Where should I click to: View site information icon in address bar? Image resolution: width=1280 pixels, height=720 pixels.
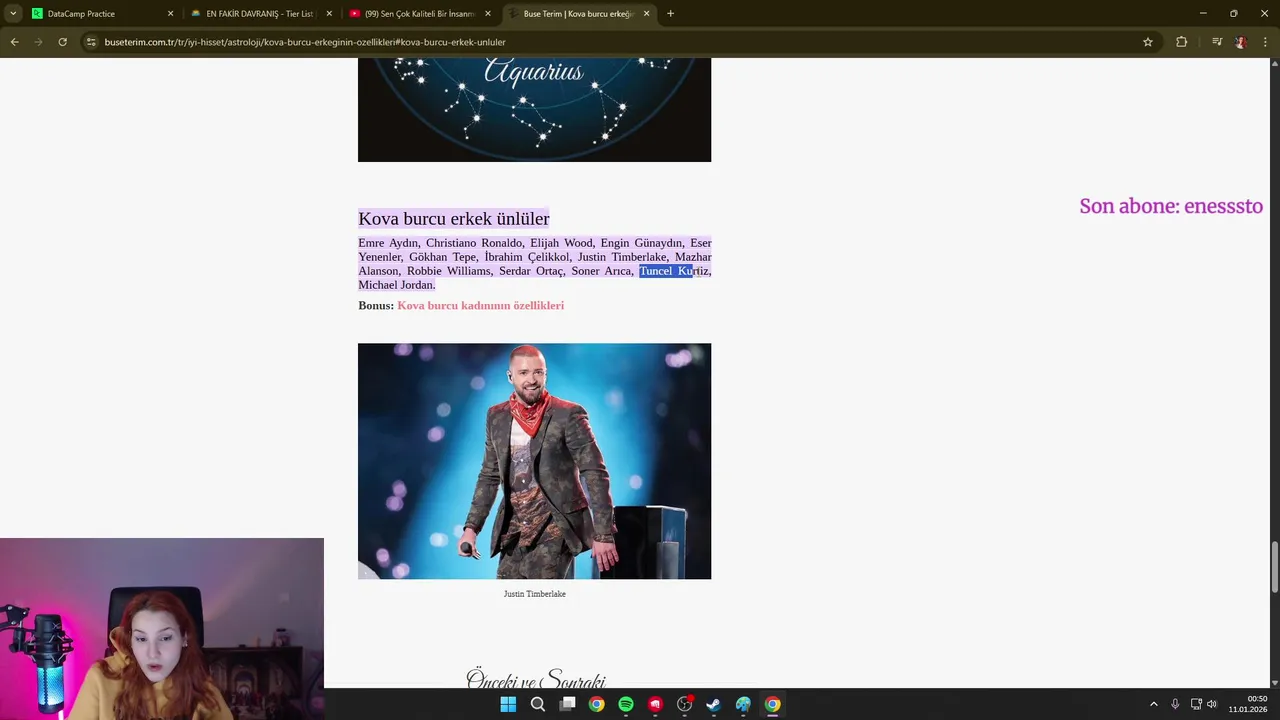91,42
